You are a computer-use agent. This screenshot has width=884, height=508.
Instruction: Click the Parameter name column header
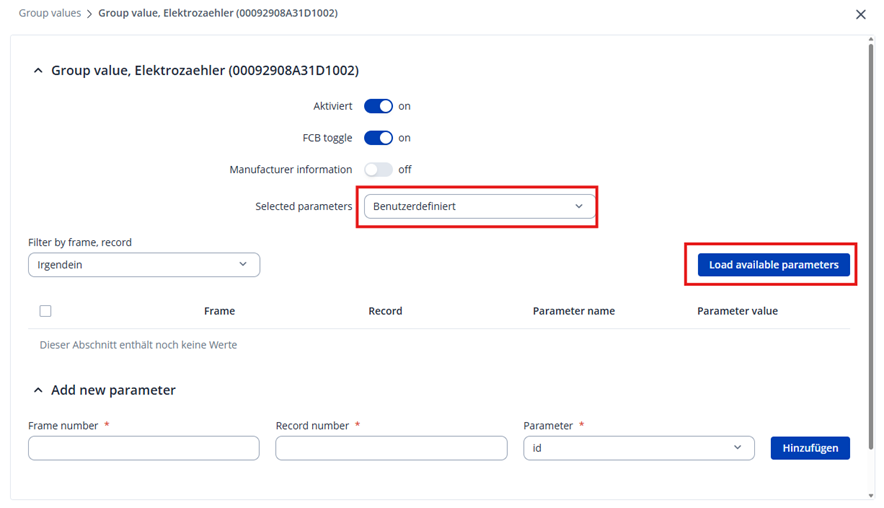[x=573, y=311]
